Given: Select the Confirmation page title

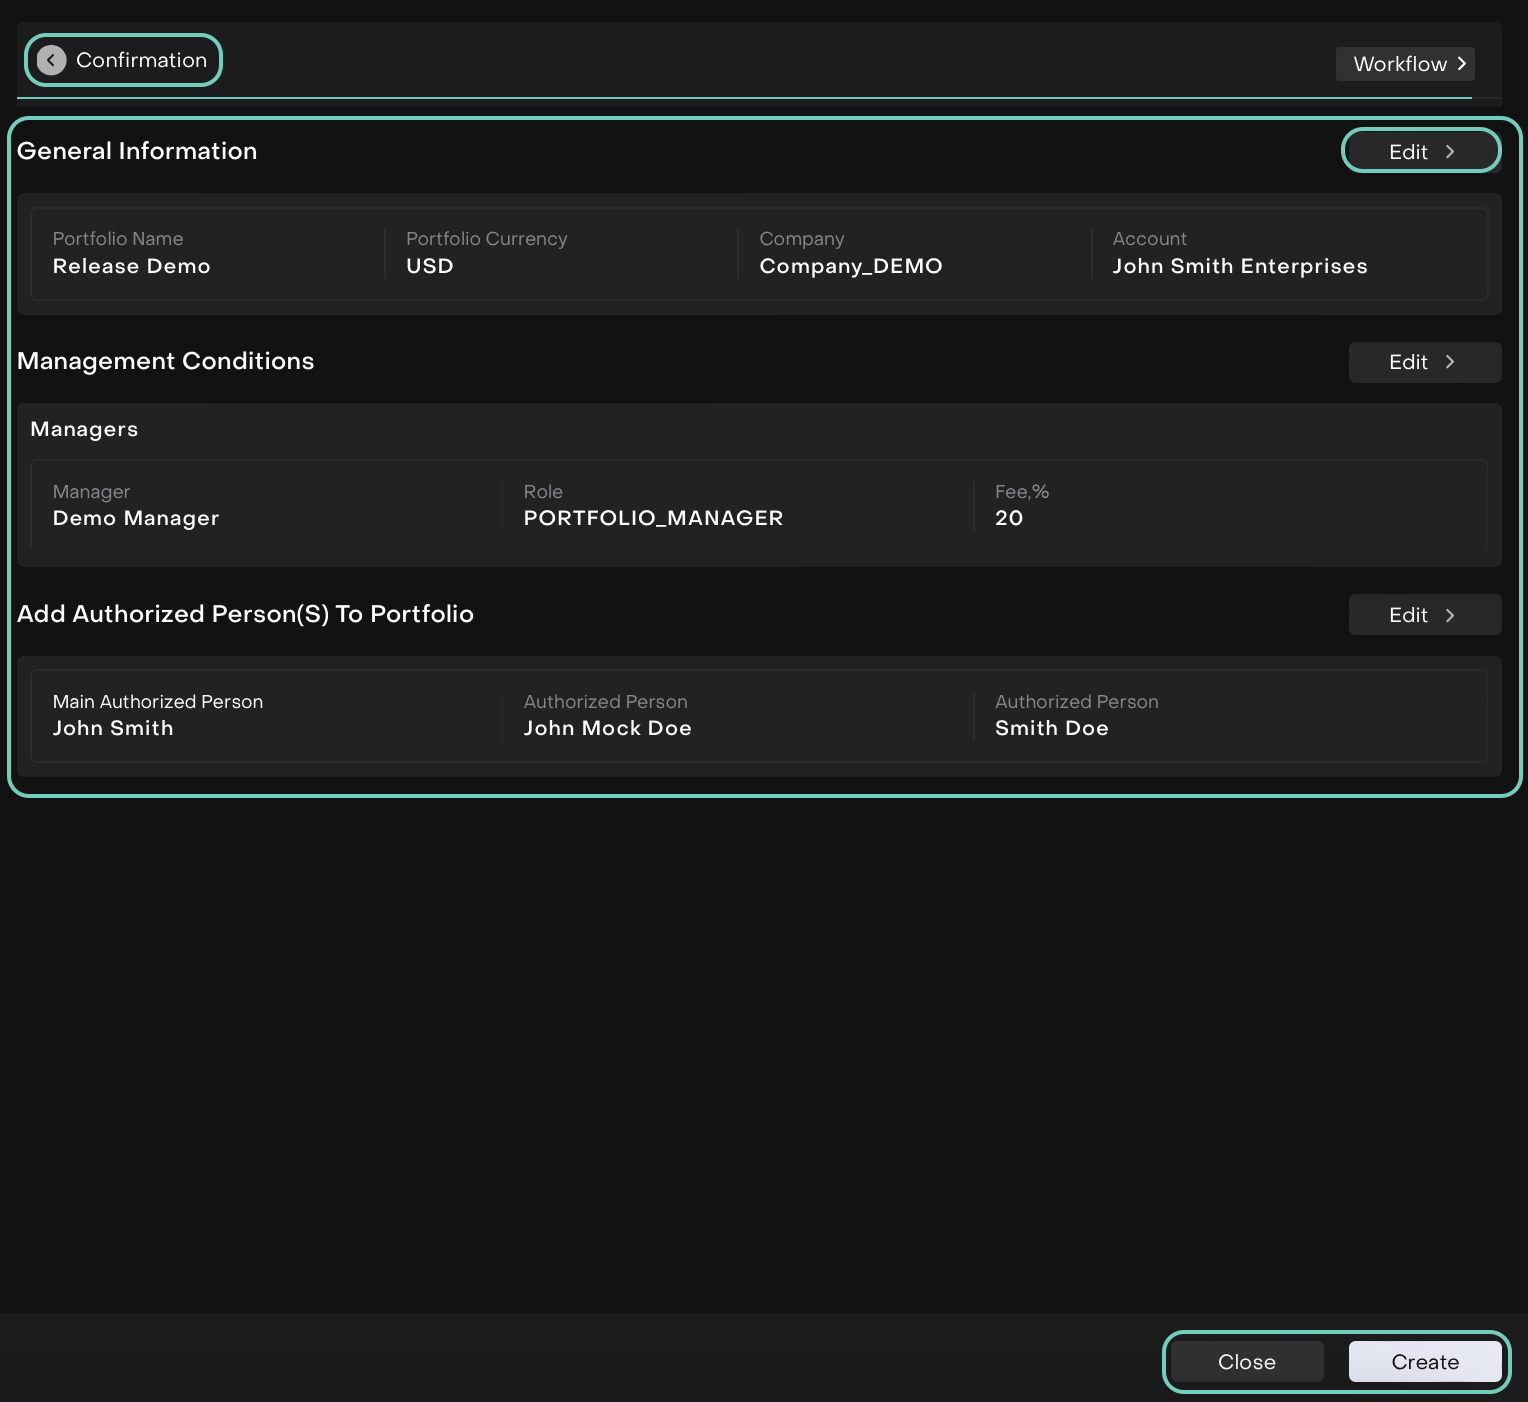Looking at the screenshot, I should point(141,60).
